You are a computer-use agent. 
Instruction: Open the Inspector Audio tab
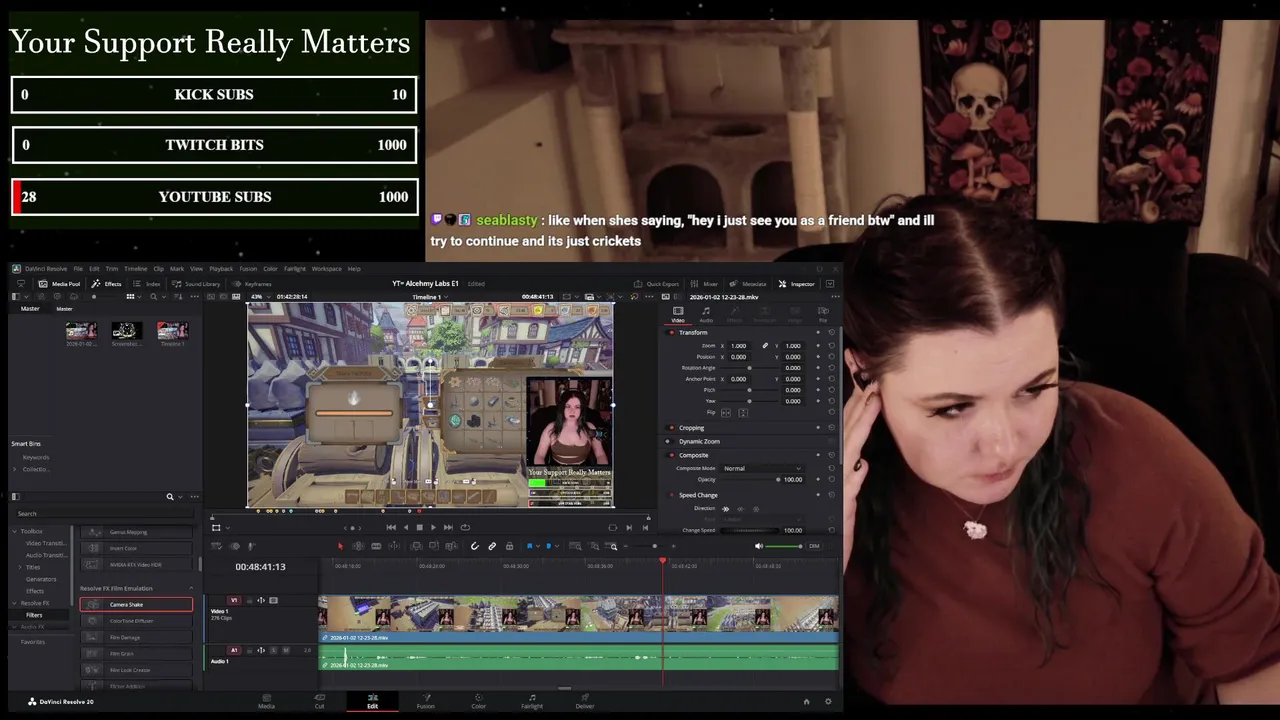706,314
